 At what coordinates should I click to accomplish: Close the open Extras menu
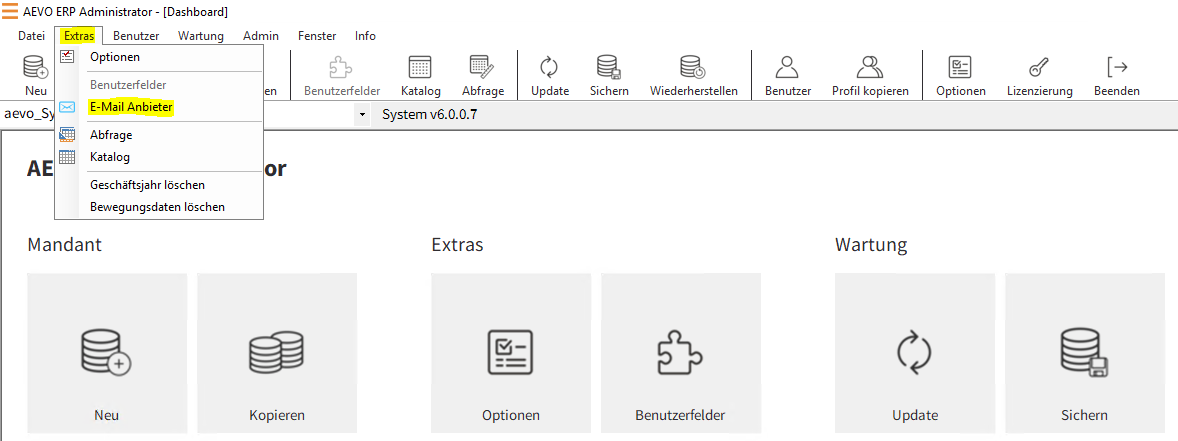point(79,35)
